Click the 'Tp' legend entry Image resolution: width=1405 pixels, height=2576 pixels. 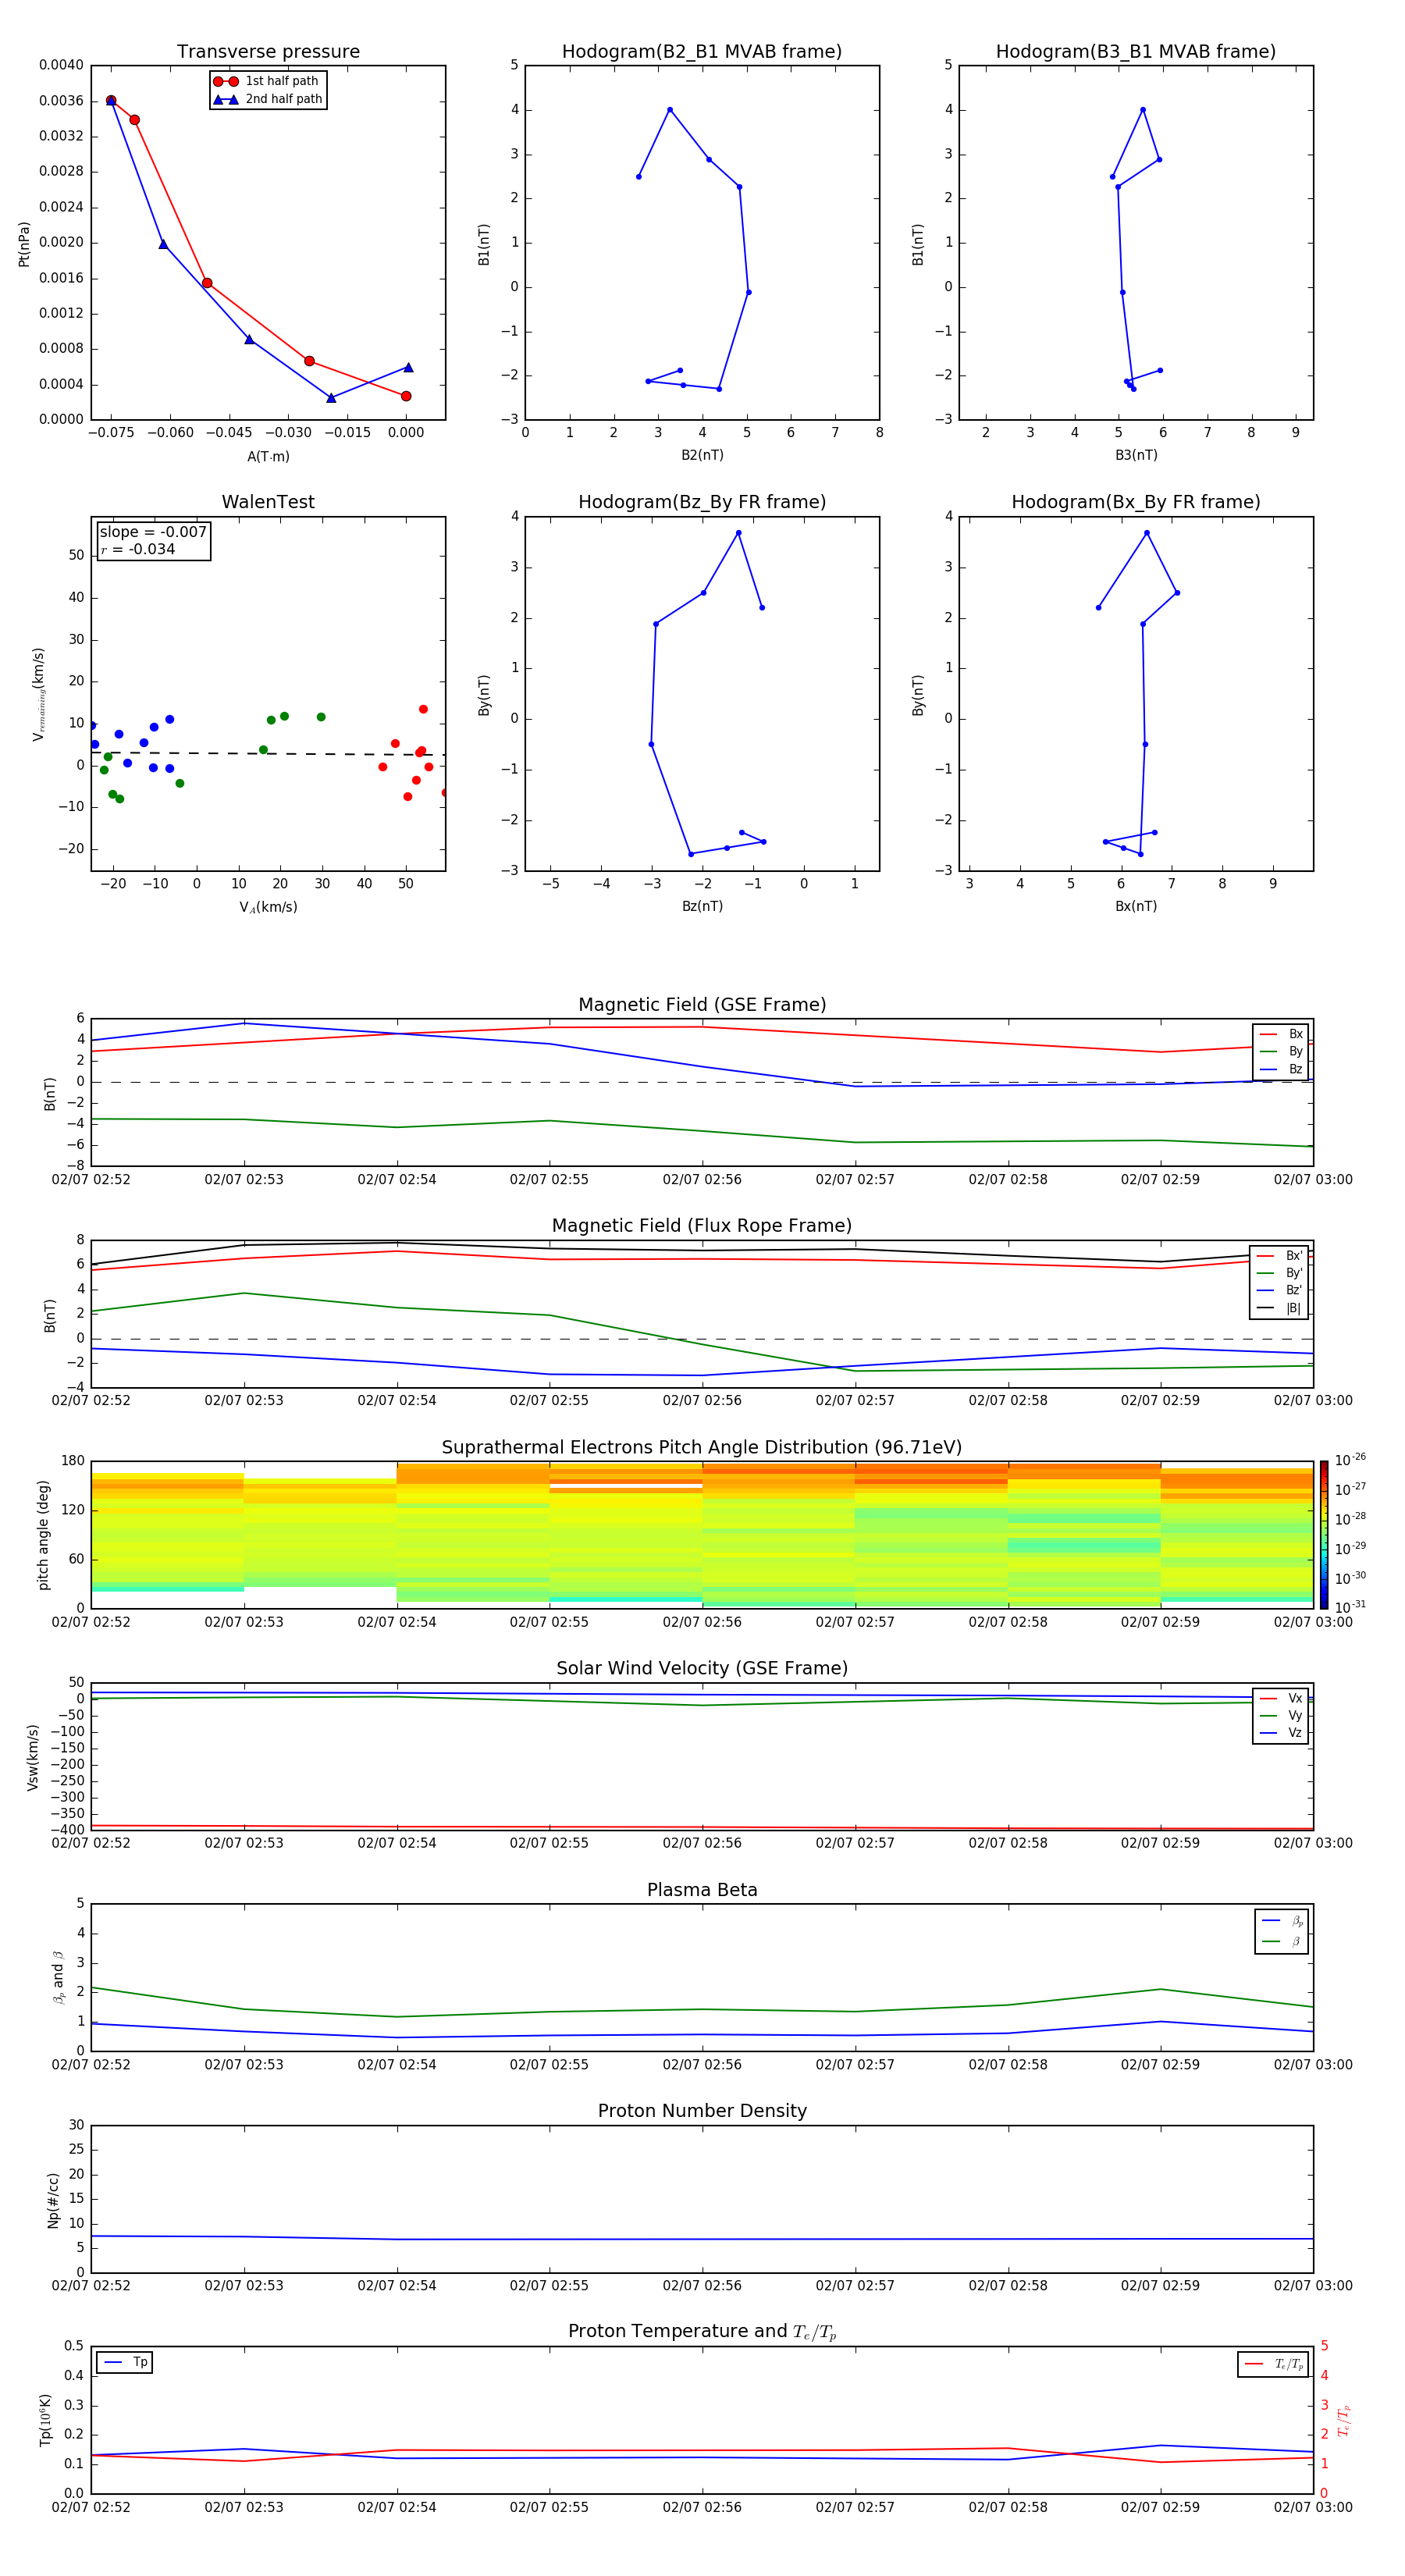125,2362
